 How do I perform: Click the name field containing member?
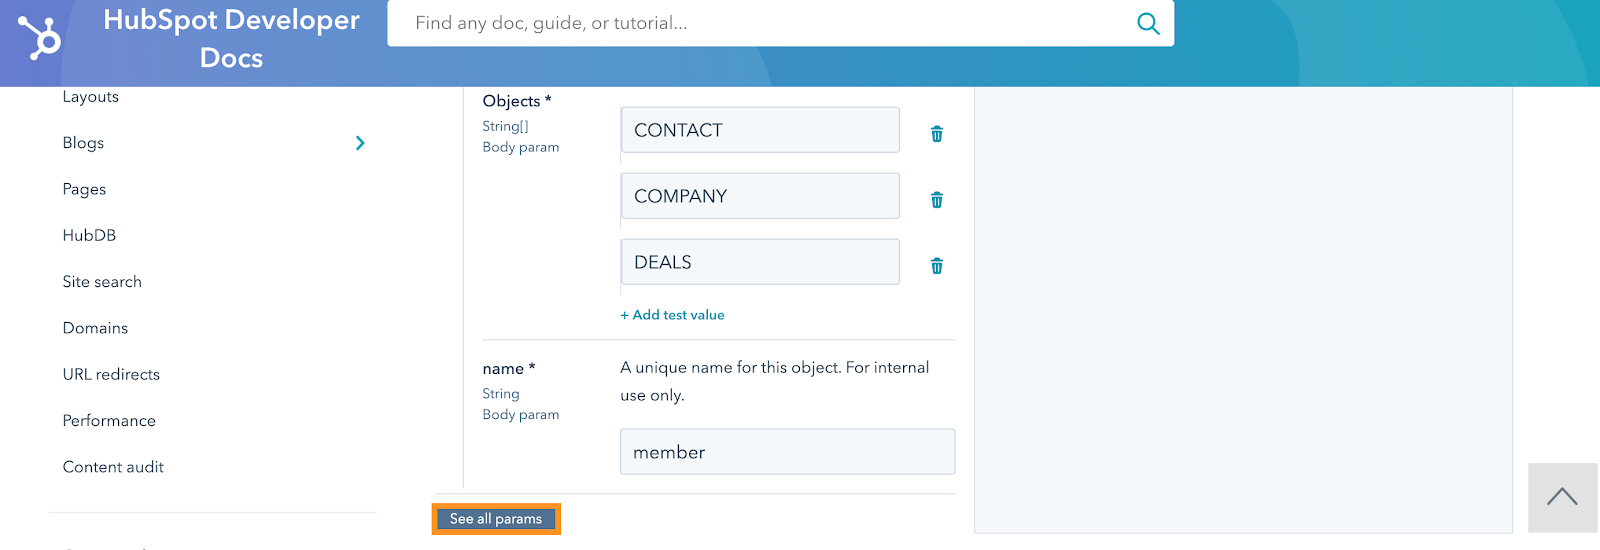(x=787, y=452)
